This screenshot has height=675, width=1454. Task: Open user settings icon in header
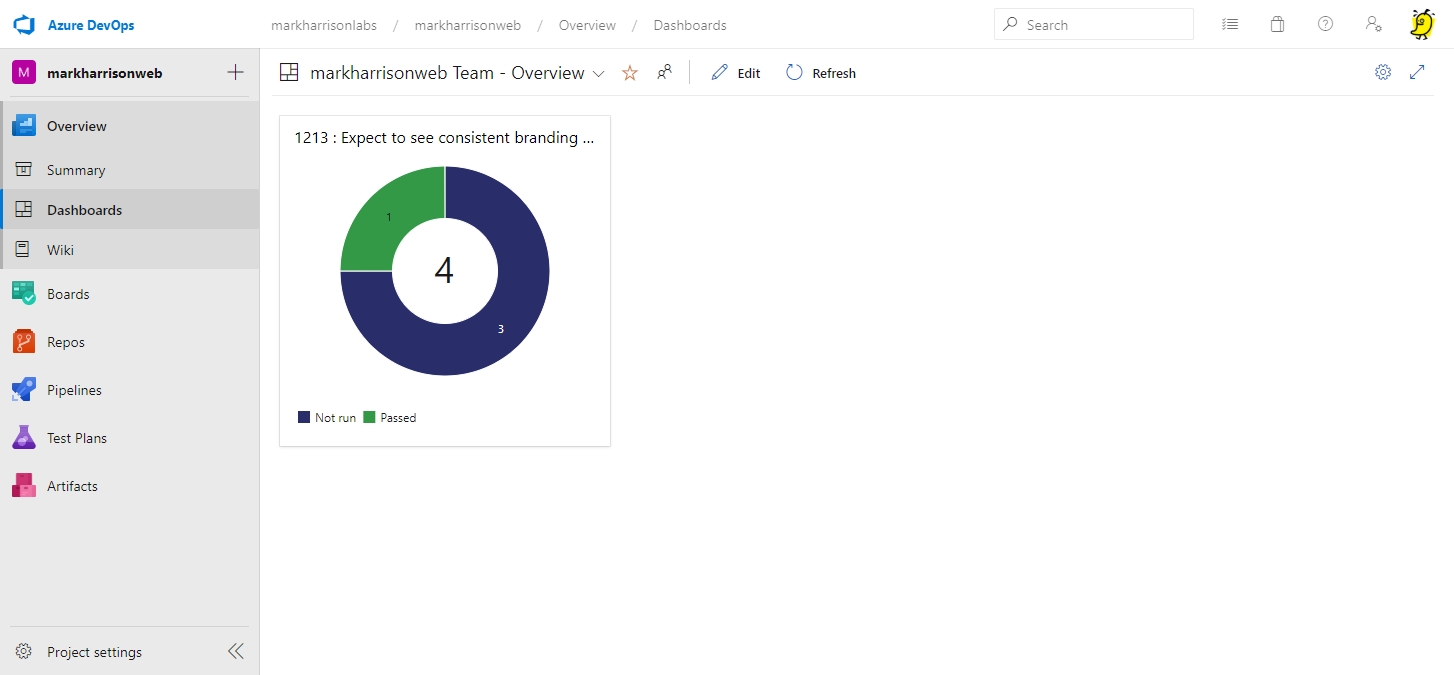1373,25
